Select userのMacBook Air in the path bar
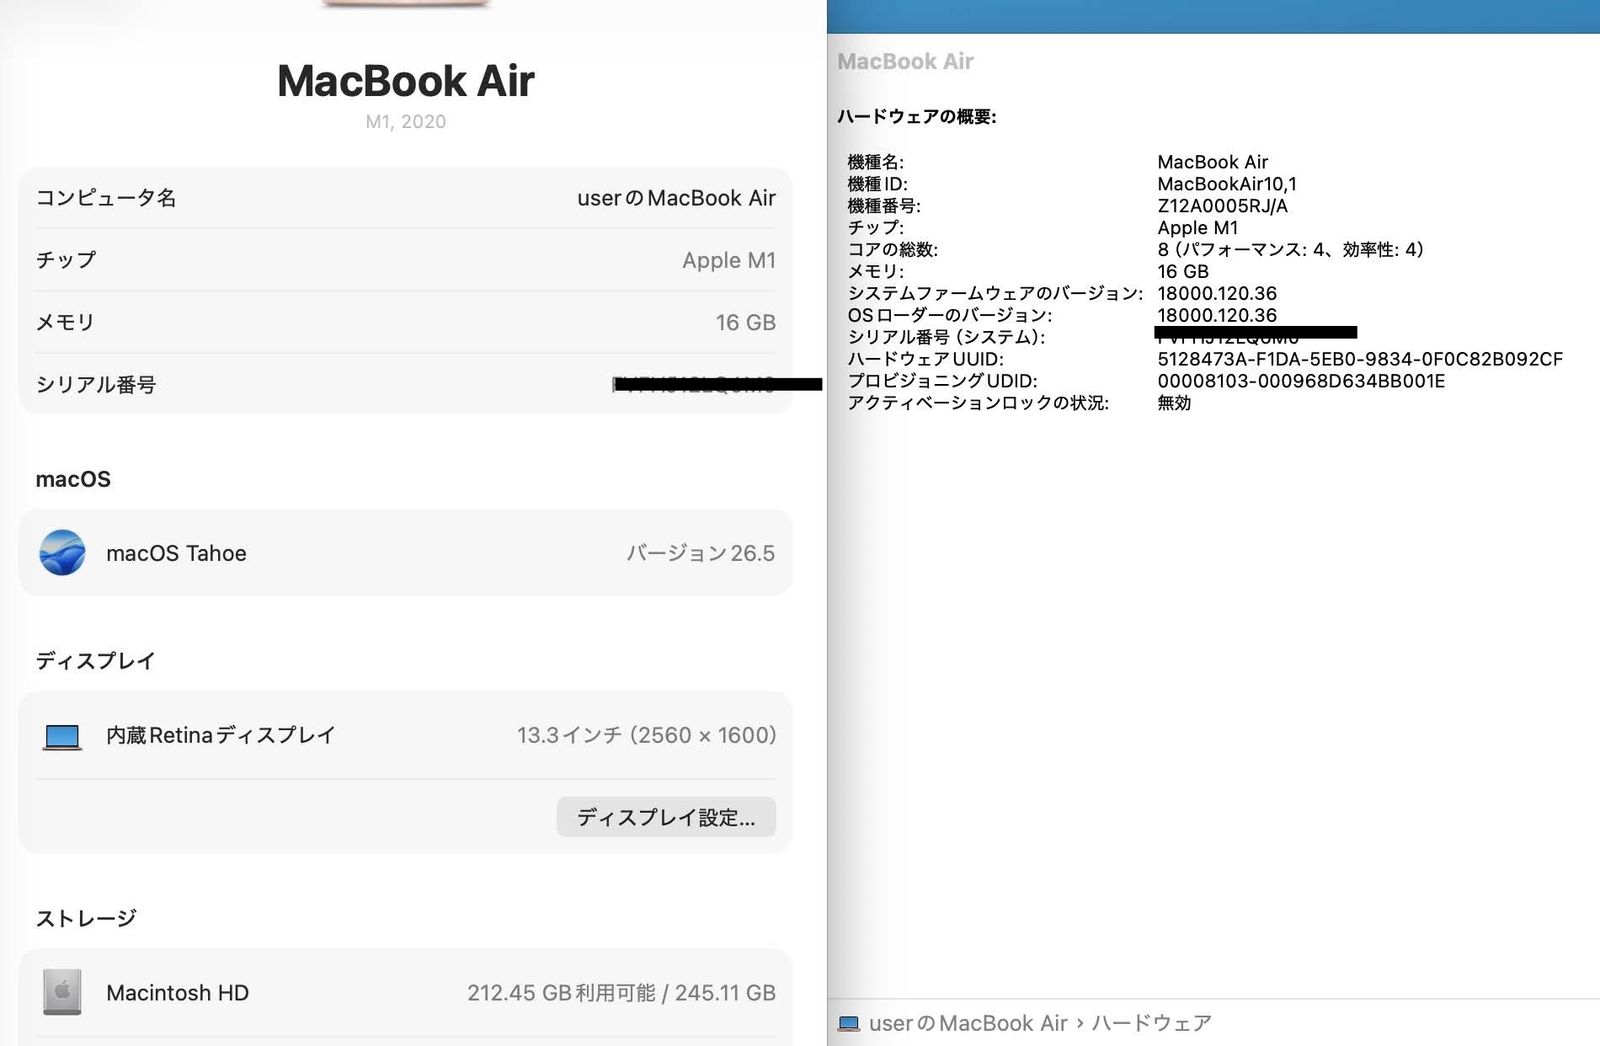Image resolution: width=1600 pixels, height=1046 pixels. (968, 1023)
